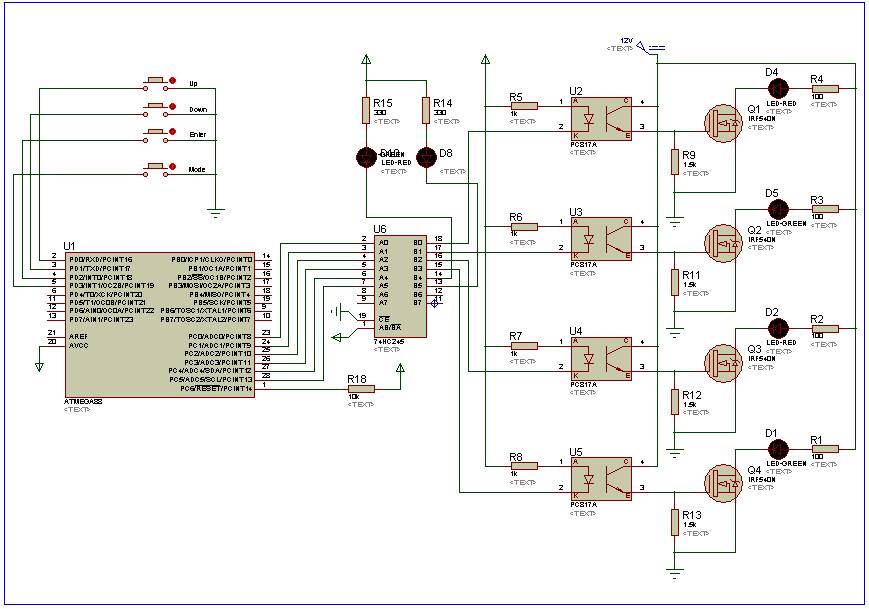Screen dimensions: 869x609
Task: Click the IRF540N label beside Q1
Action: [x=762, y=119]
